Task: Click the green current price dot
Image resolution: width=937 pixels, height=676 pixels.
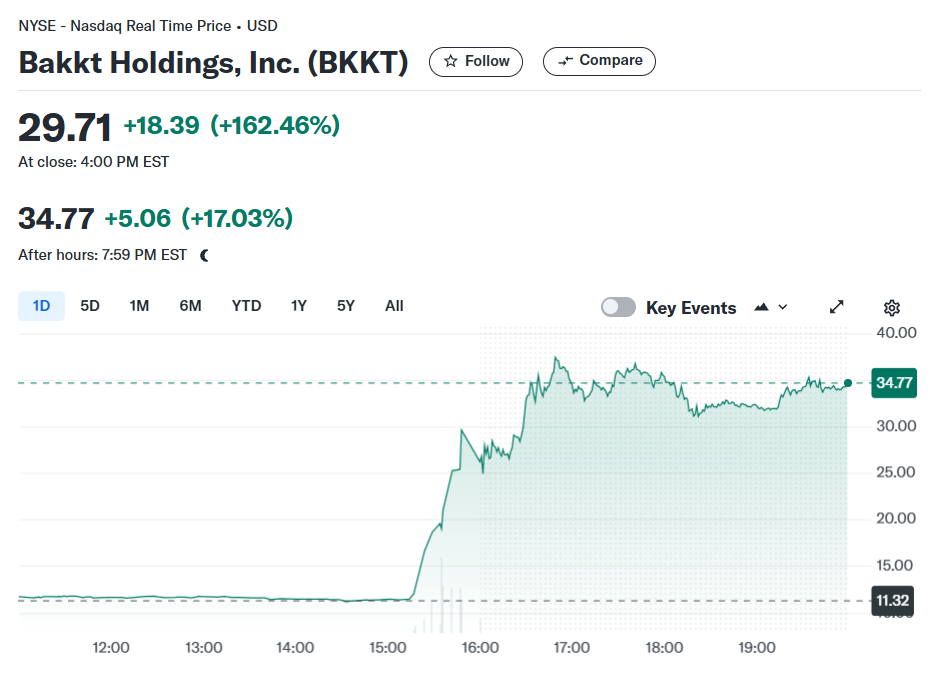Action: 847,383
